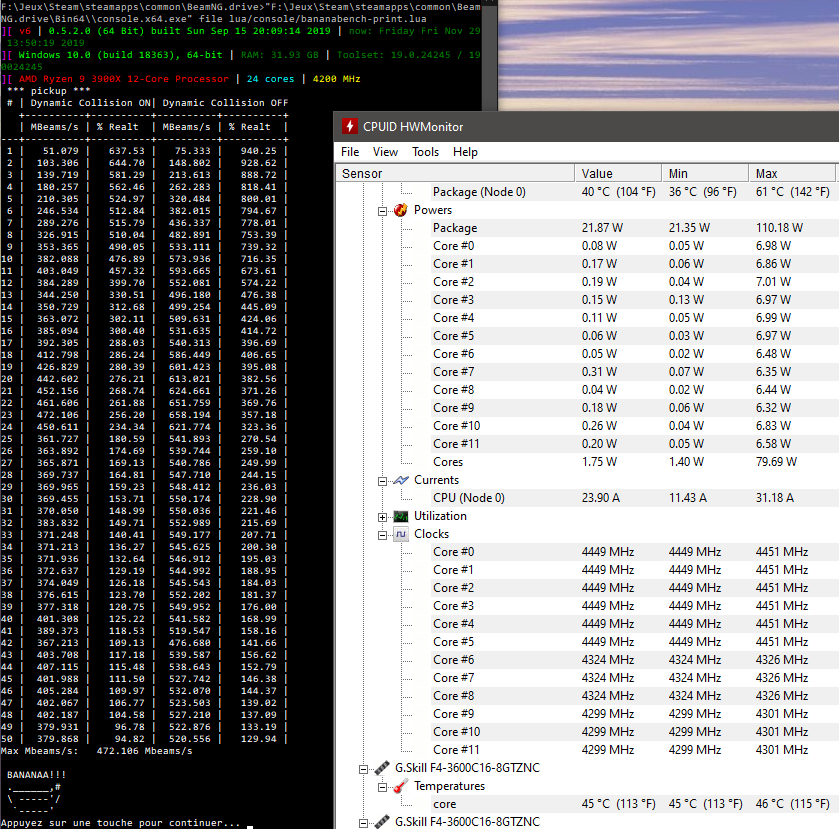Click the HWMonitor window title bar text

click(x=413, y=127)
